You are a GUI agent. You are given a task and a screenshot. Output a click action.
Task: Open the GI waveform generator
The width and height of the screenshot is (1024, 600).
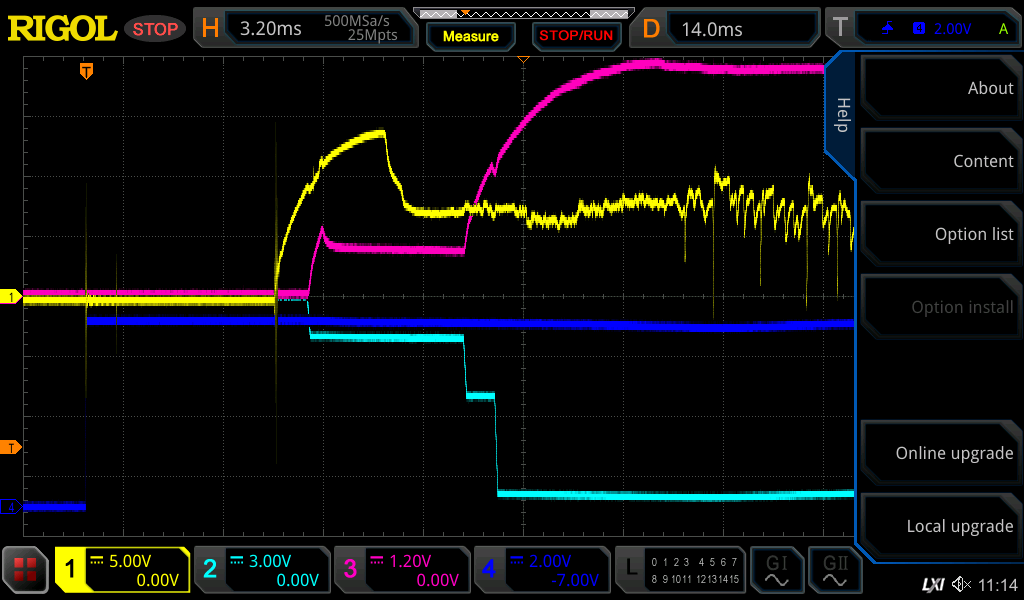tap(777, 570)
